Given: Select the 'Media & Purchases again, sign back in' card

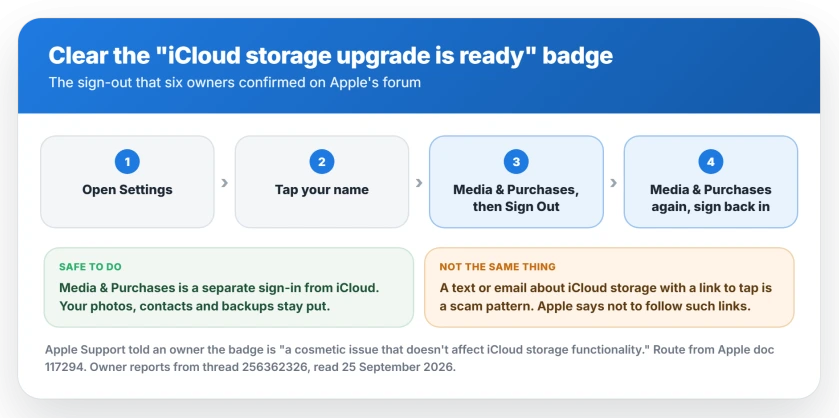Looking at the screenshot, I should click(x=711, y=181).
